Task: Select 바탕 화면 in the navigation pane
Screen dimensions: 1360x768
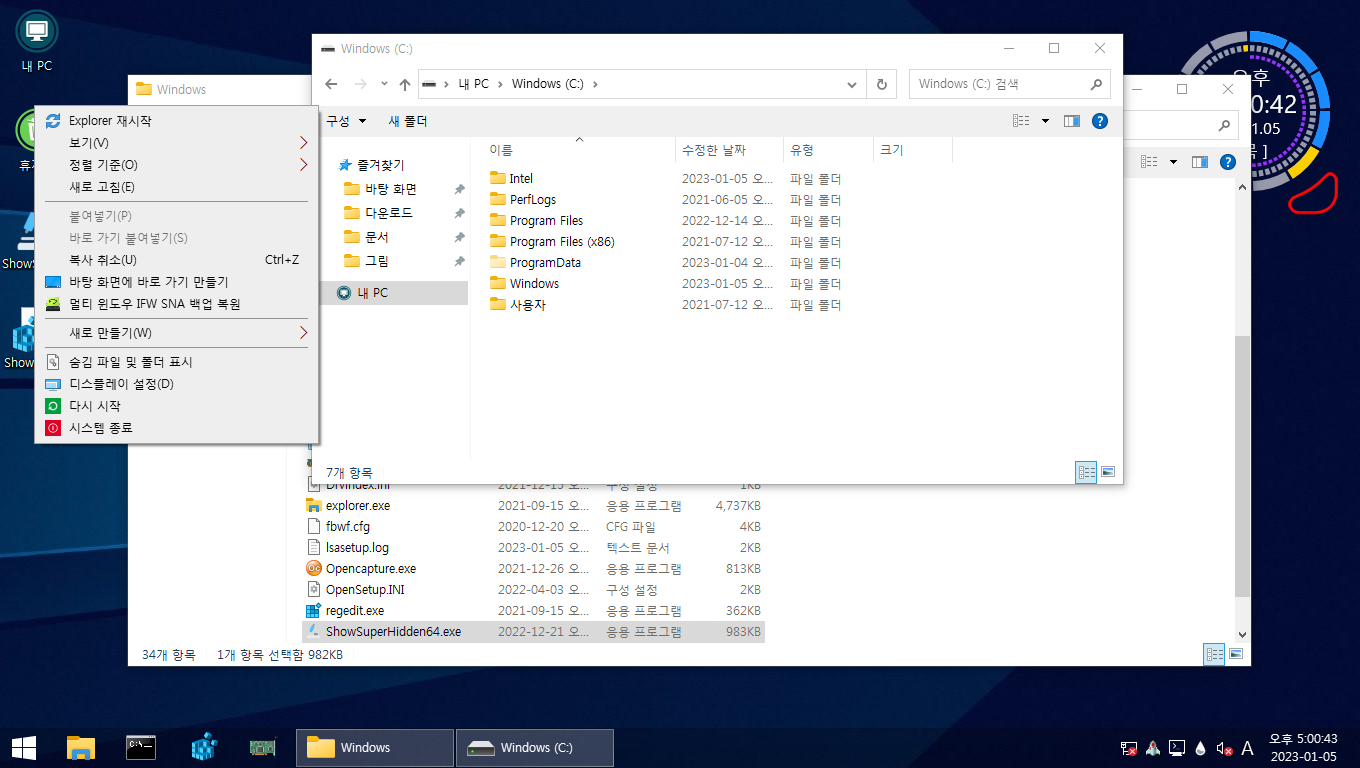Action: coord(390,189)
